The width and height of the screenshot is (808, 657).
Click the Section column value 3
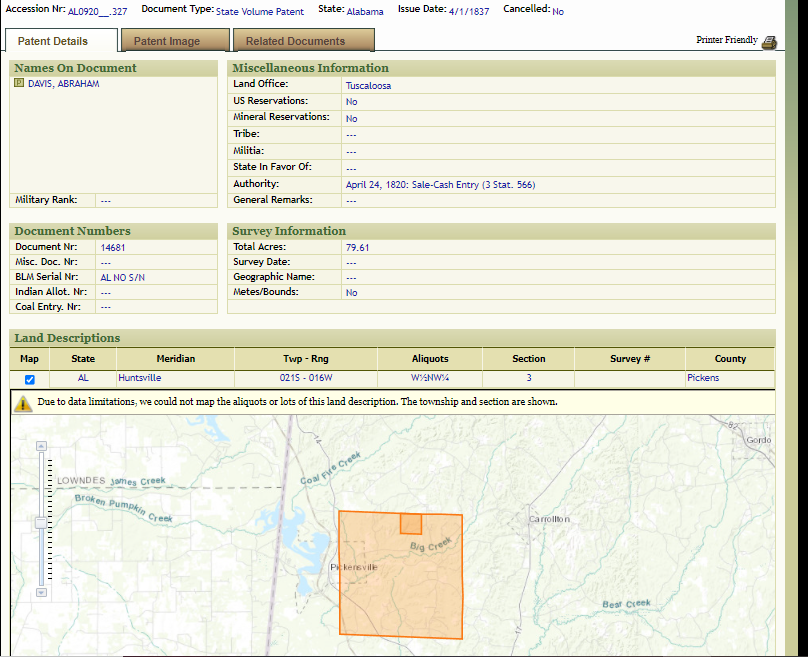pos(529,378)
